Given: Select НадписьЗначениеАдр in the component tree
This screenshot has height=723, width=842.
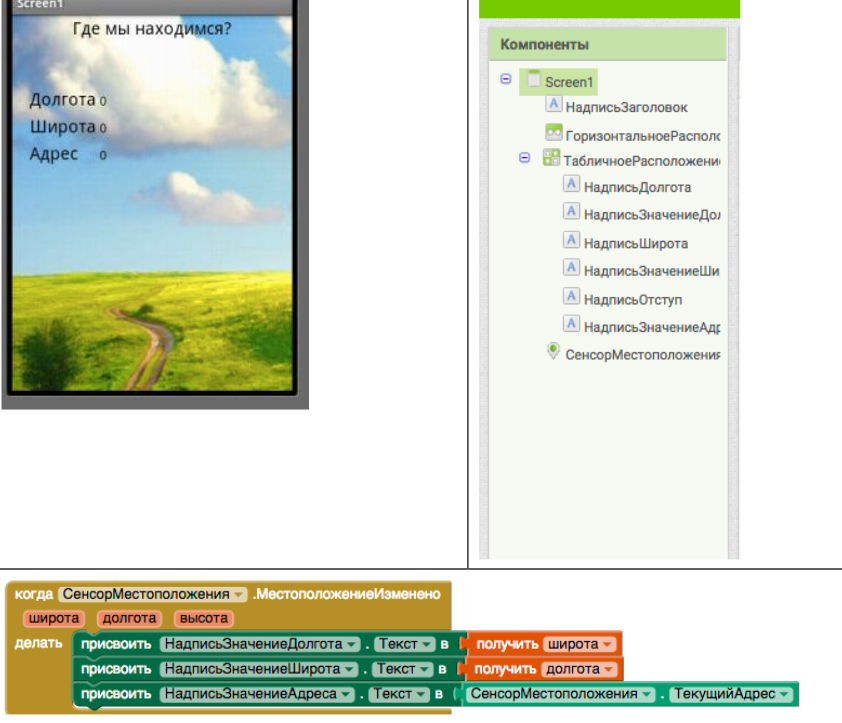Looking at the screenshot, I should [652, 327].
